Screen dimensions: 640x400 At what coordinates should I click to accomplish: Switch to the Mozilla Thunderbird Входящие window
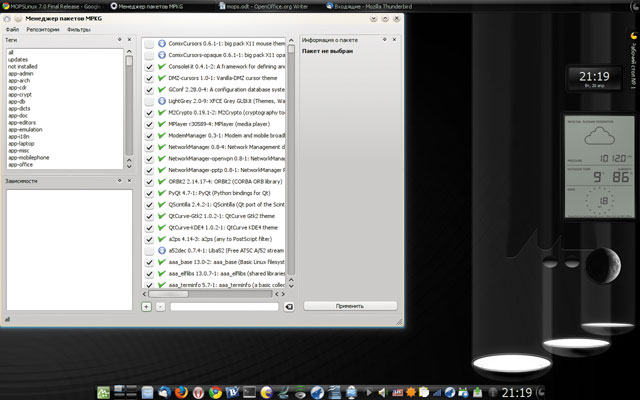[369, 6]
